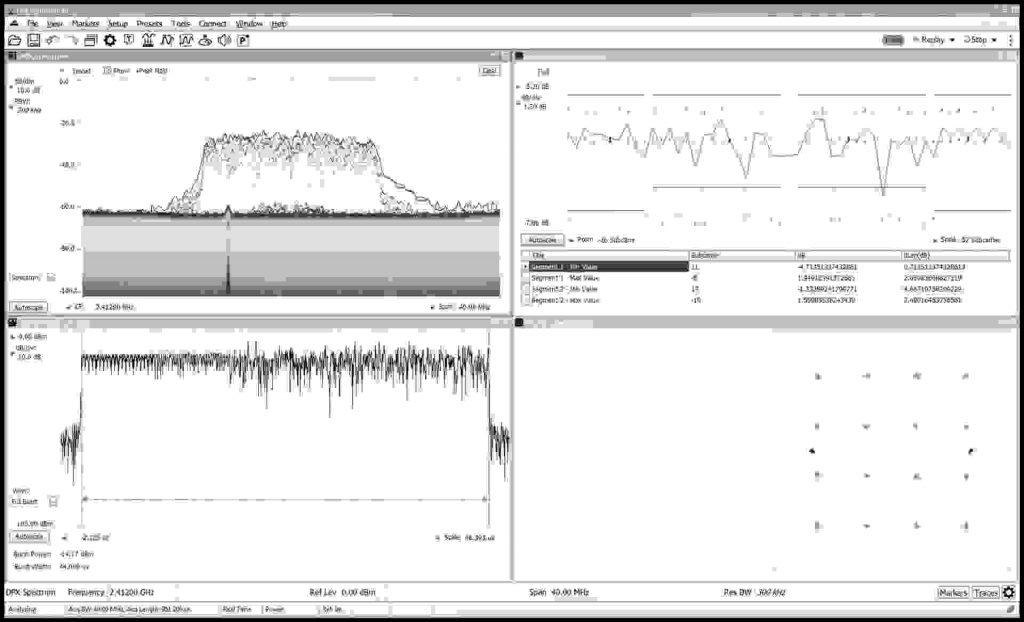Enable the Segment1 Max Value checkbox
The image size is (1024, 622).
[x=528, y=278]
